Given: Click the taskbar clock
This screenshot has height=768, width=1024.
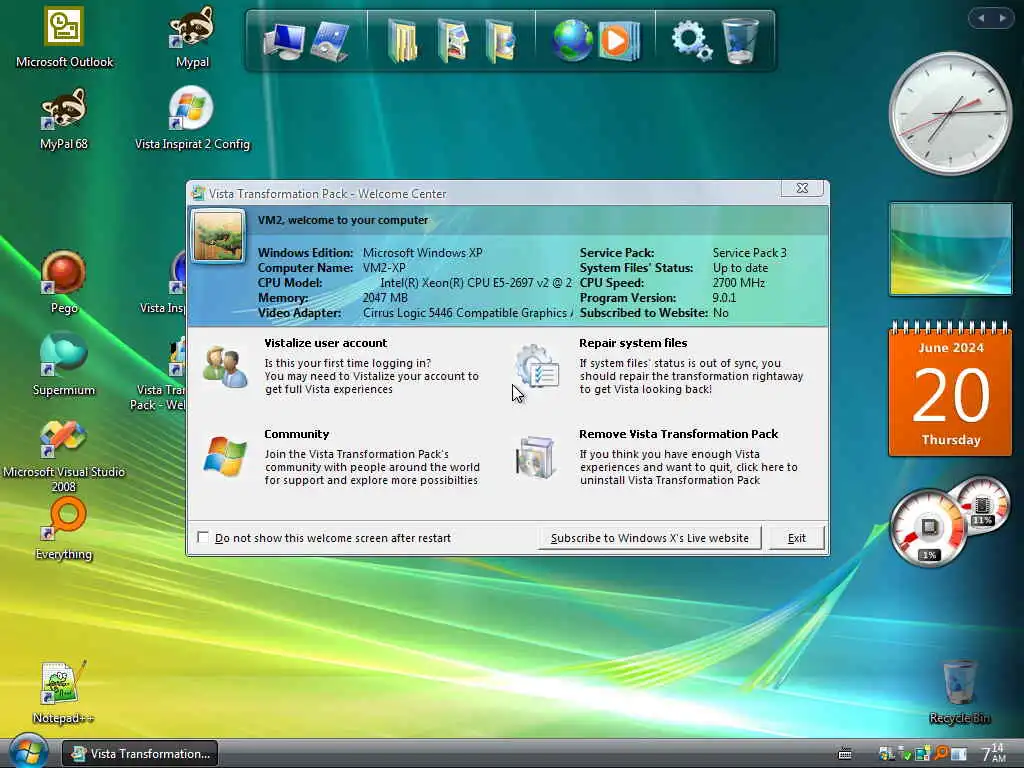Looking at the screenshot, I should tap(993, 754).
